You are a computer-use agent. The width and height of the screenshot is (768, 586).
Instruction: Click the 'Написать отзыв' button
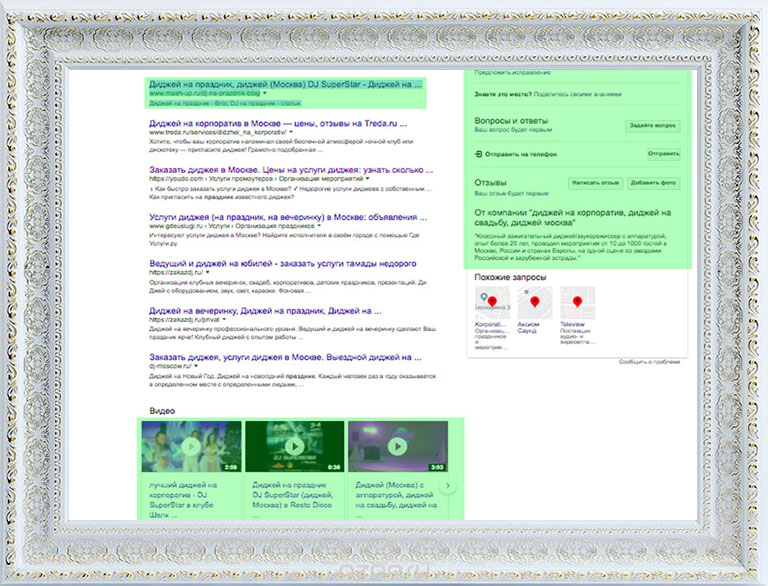pyautogui.click(x=594, y=184)
